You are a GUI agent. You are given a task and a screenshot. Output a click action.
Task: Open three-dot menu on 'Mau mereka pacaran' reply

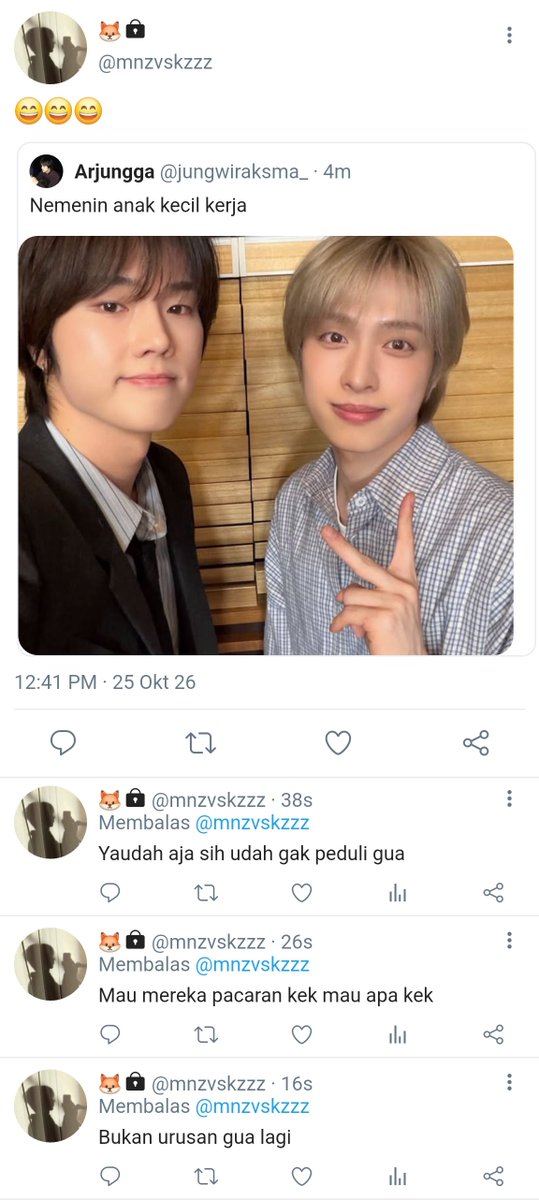point(509,940)
